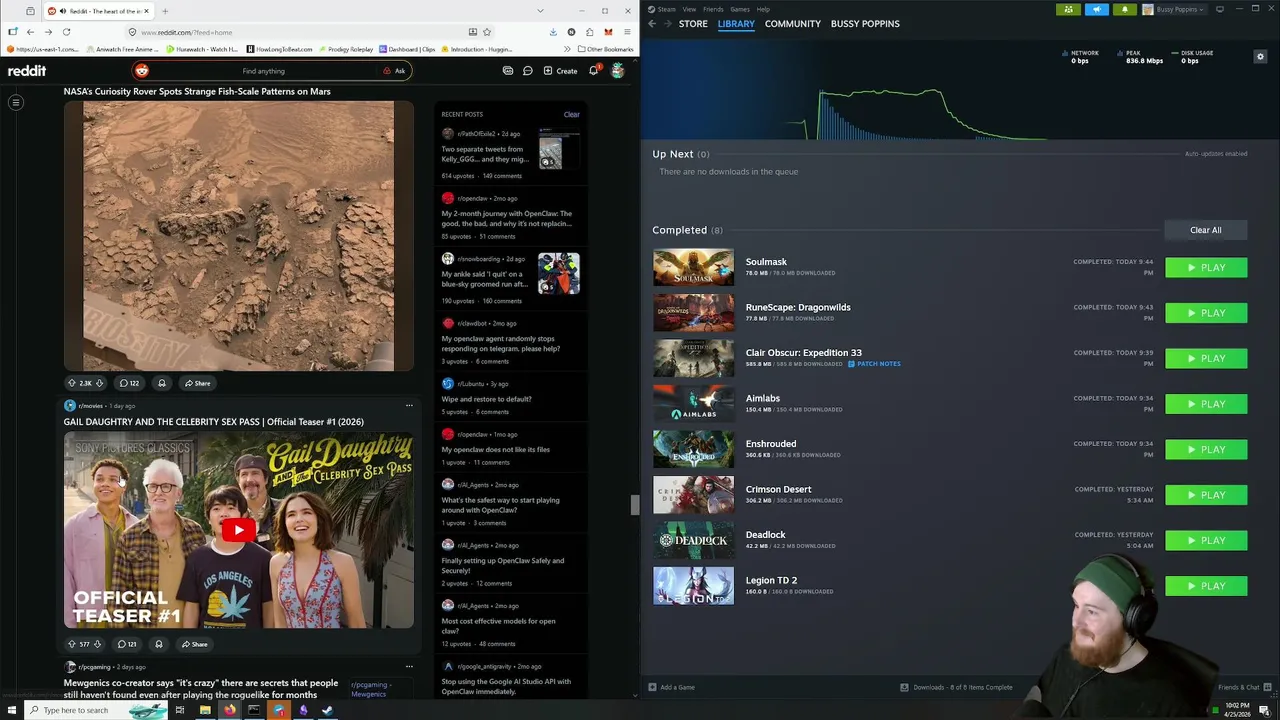1280x720 pixels.
Task: Open Prodigy Roleplay bookmark
Action: [x=346, y=49]
